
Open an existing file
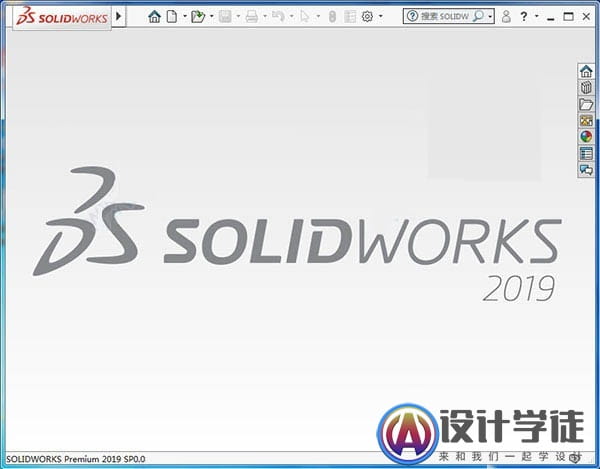[198, 16]
